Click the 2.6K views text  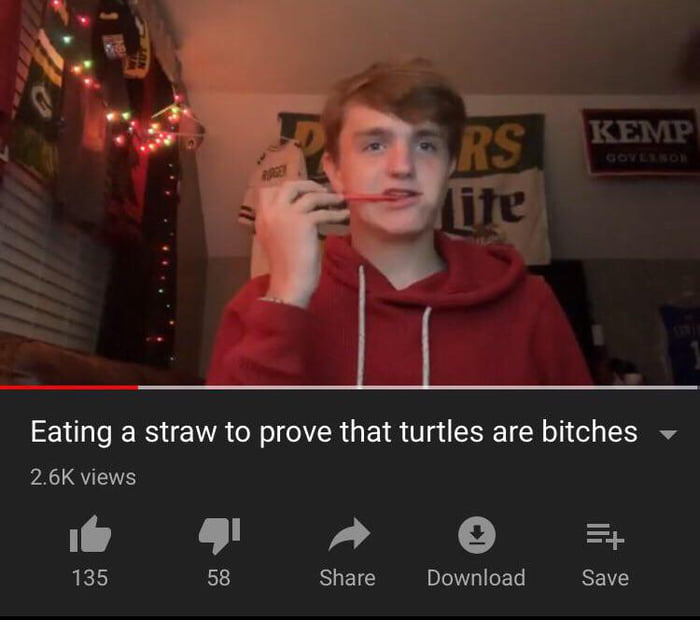(83, 477)
